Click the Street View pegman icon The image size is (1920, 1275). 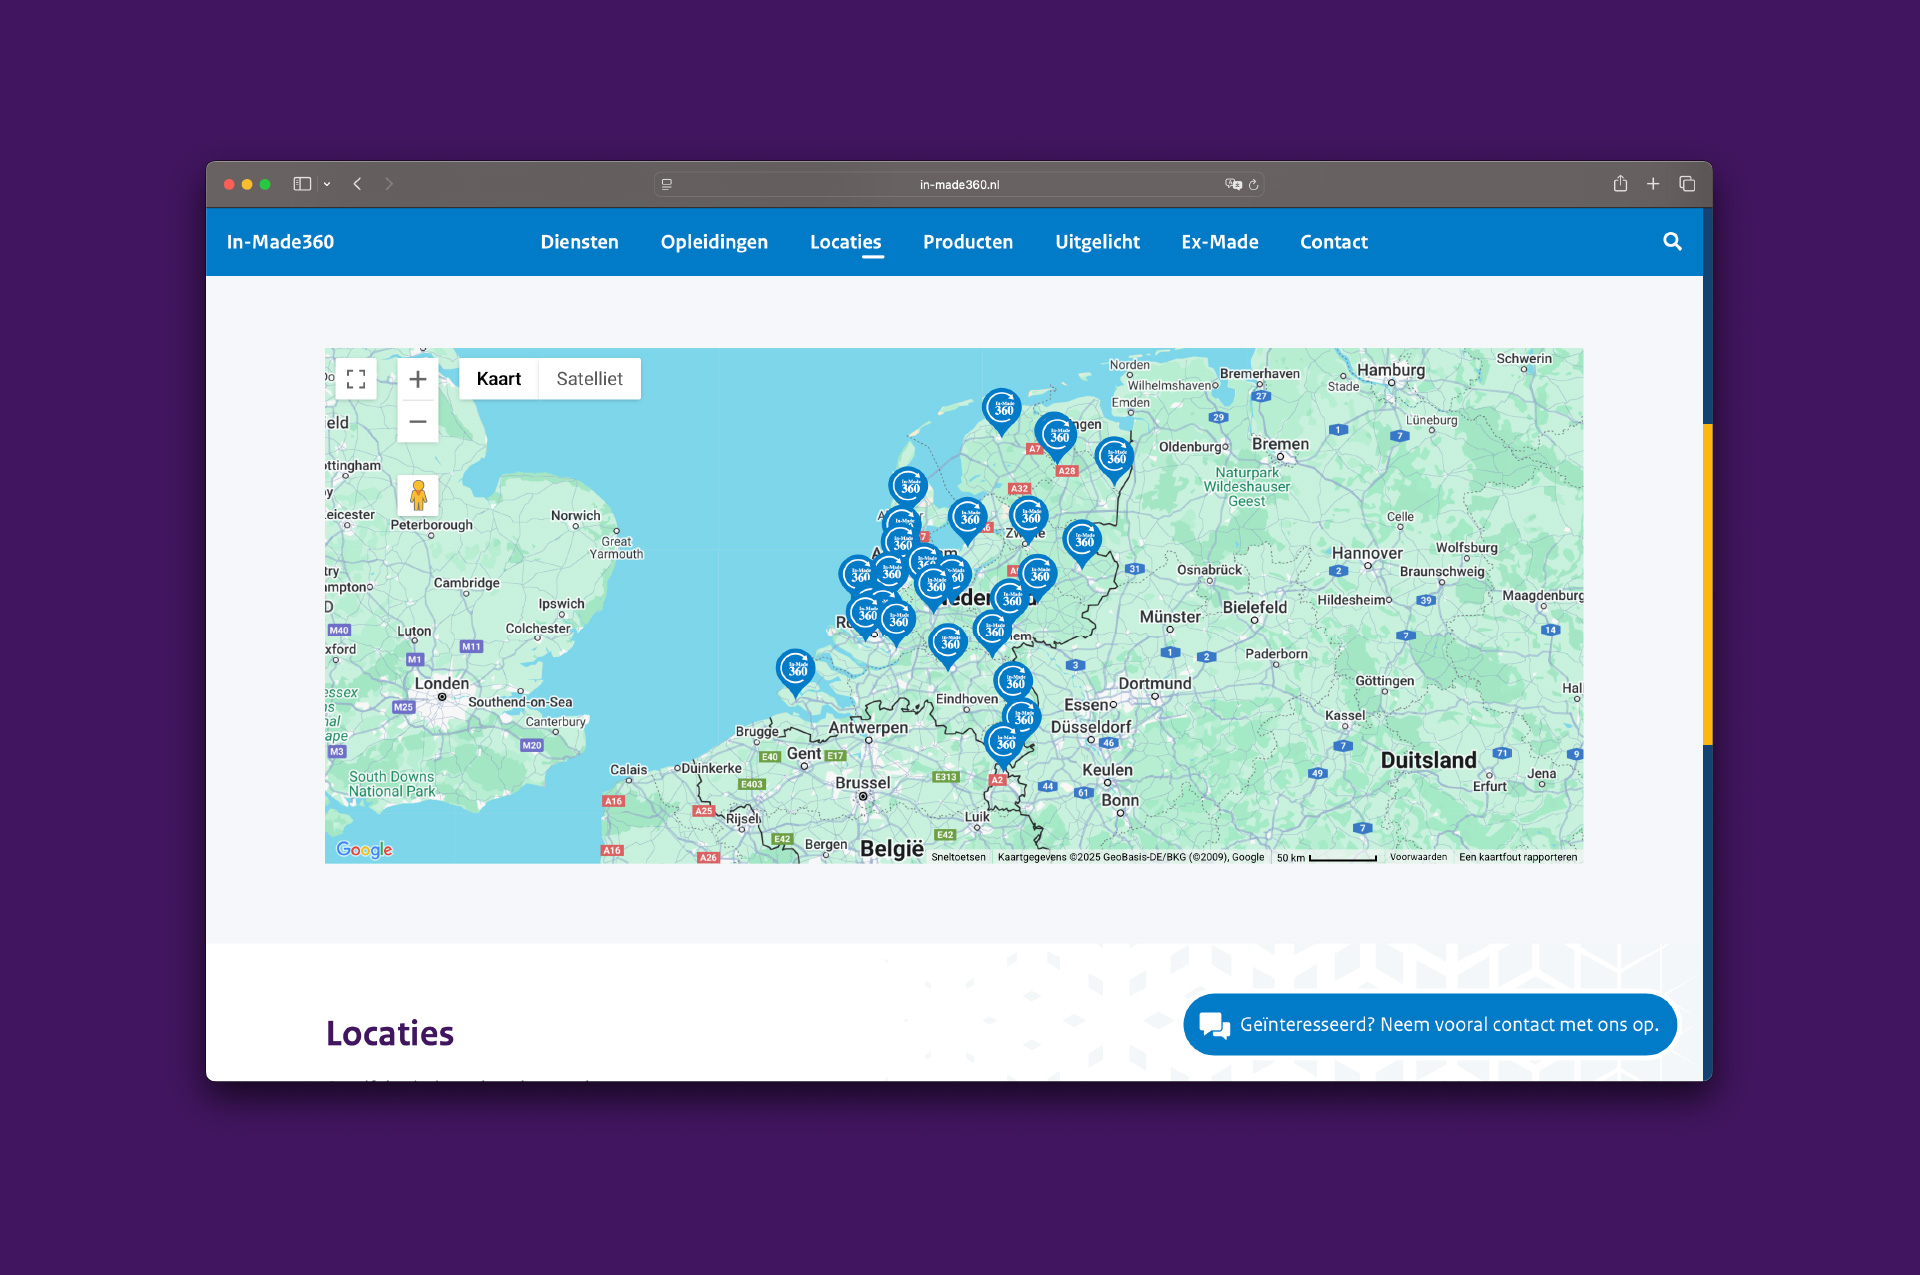click(x=418, y=495)
